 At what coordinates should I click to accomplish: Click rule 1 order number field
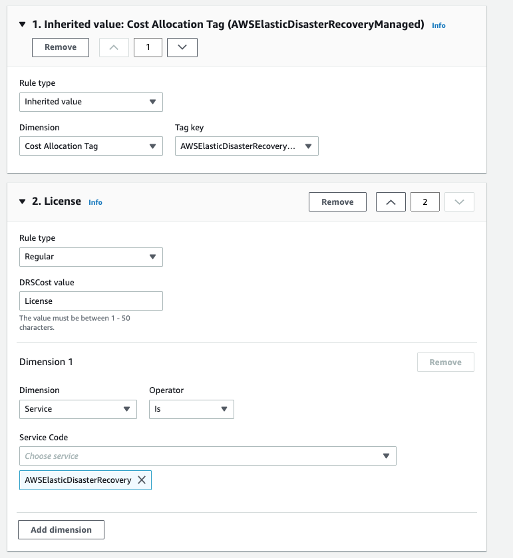click(148, 47)
